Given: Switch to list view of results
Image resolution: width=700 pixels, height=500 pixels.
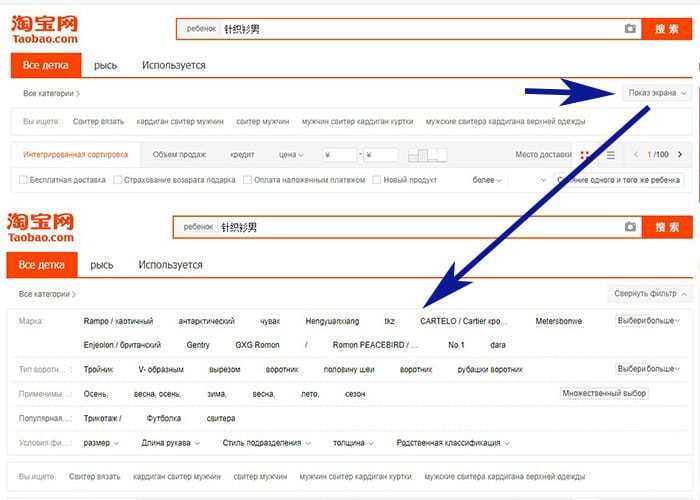Looking at the screenshot, I should pos(611,155).
